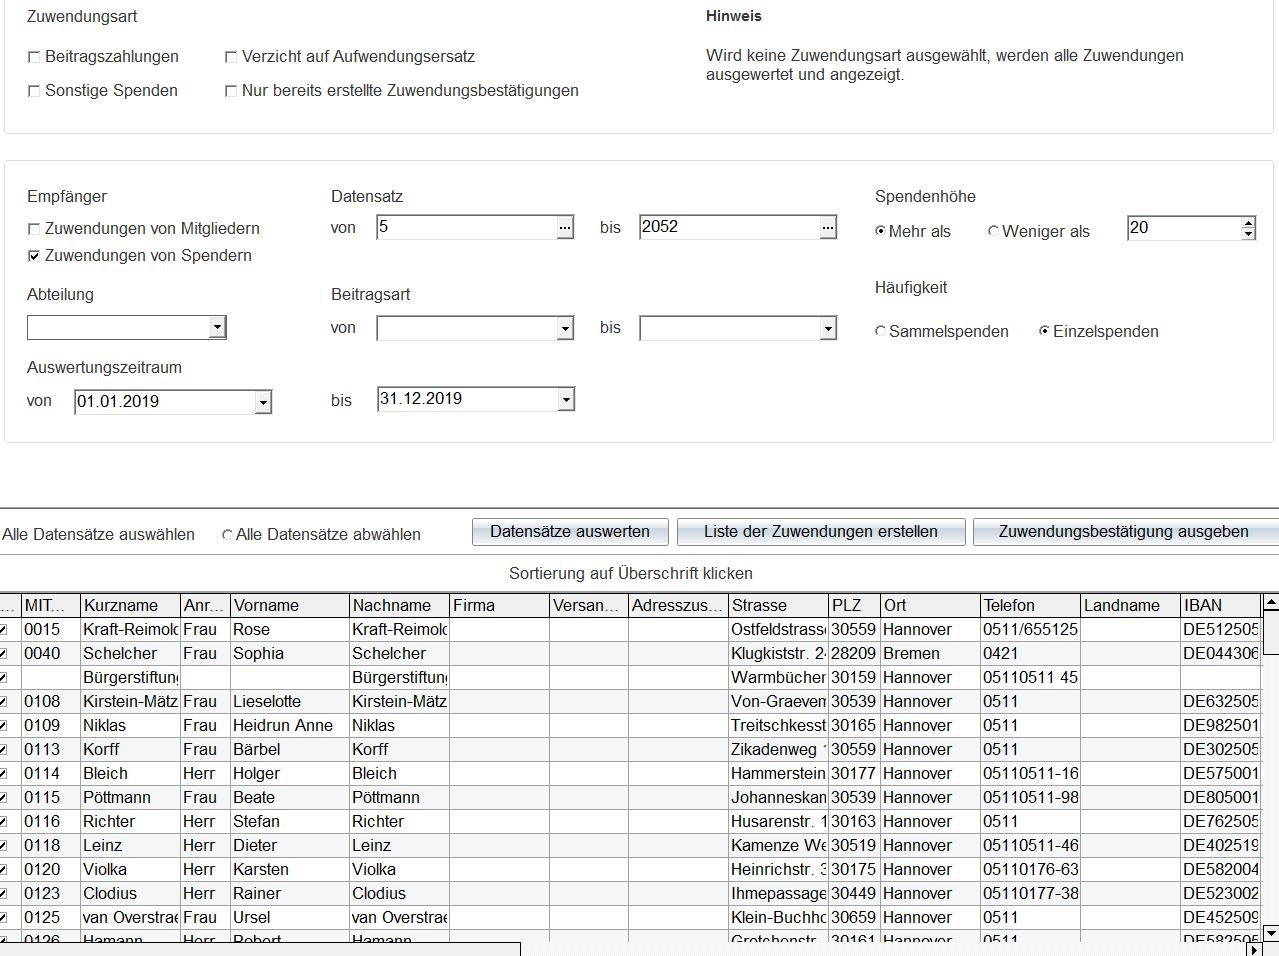Viewport: 1279px width, 956px height.
Task: Select the Mehr als radio option
Action: 880,231
